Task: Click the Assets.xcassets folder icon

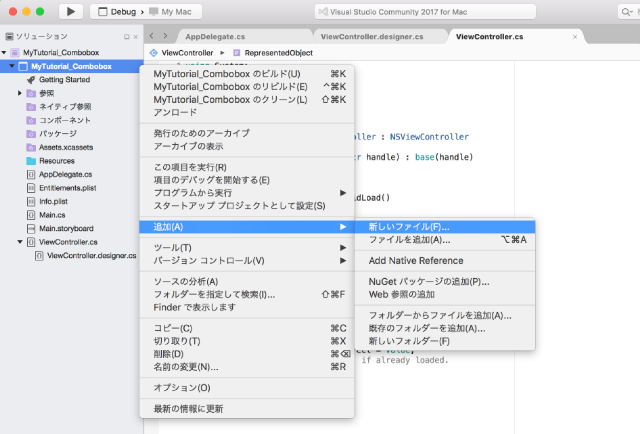Action: (x=31, y=147)
